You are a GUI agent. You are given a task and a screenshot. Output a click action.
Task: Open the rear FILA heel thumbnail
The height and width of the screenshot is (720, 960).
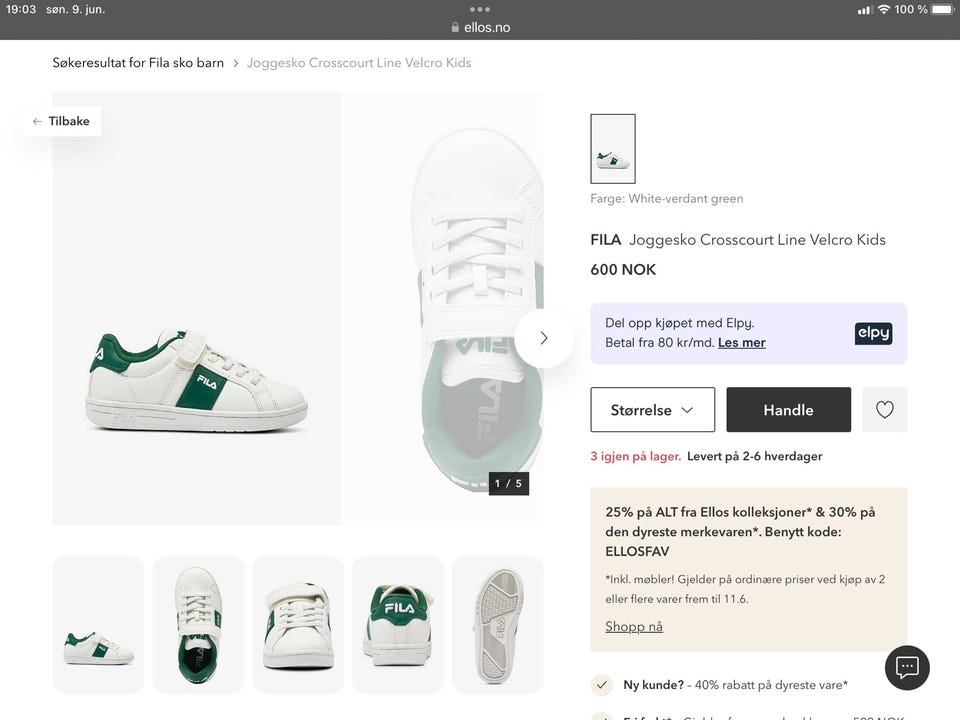click(x=398, y=625)
